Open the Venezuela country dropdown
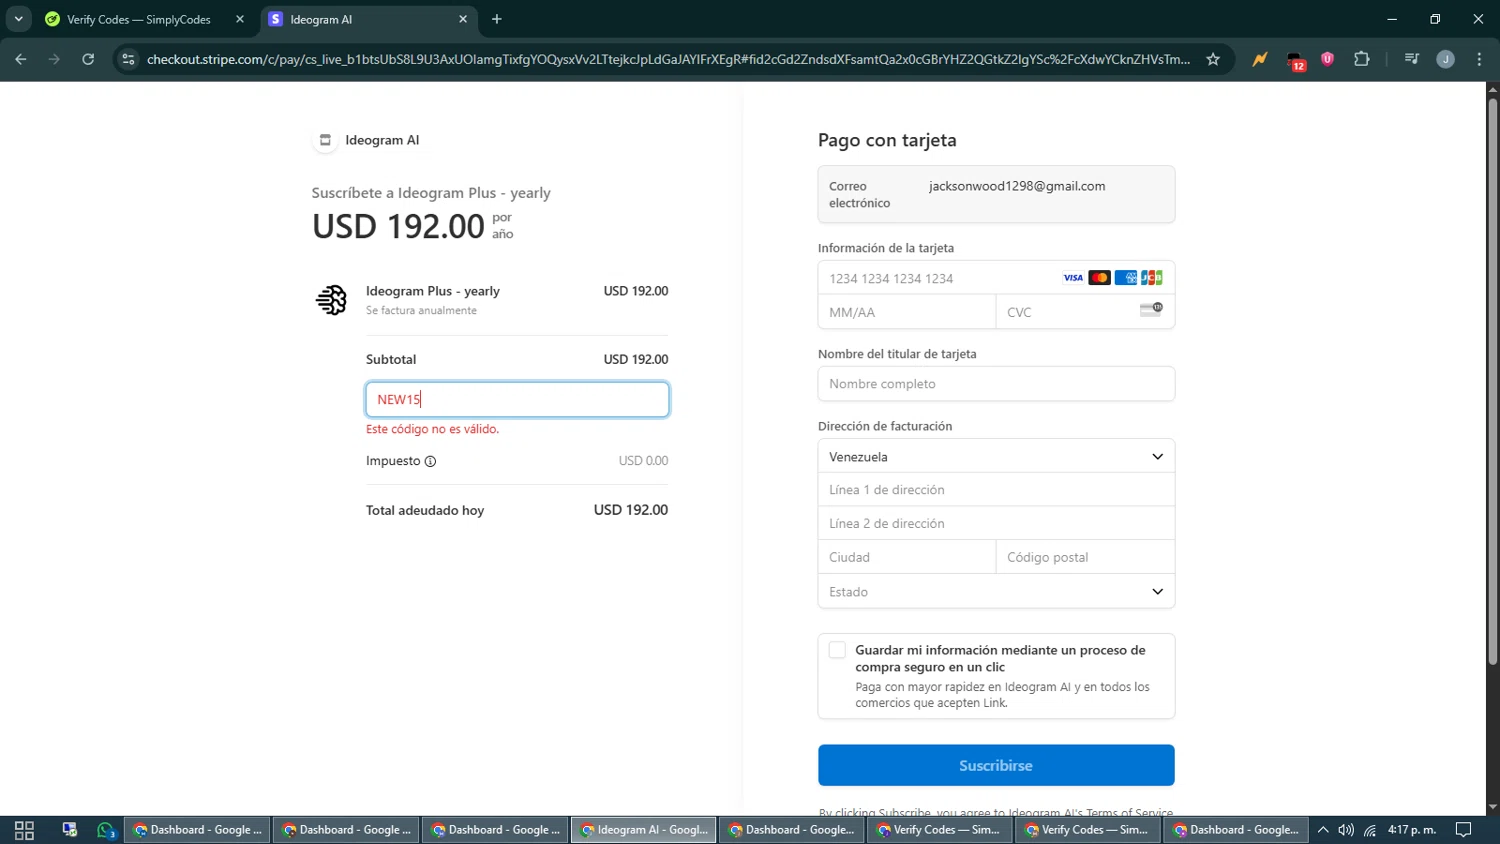Image resolution: width=1500 pixels, height=844 pixels. click(996, 456)
